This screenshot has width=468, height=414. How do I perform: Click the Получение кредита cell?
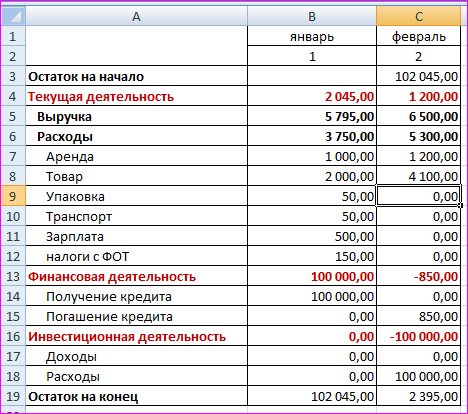136,296
